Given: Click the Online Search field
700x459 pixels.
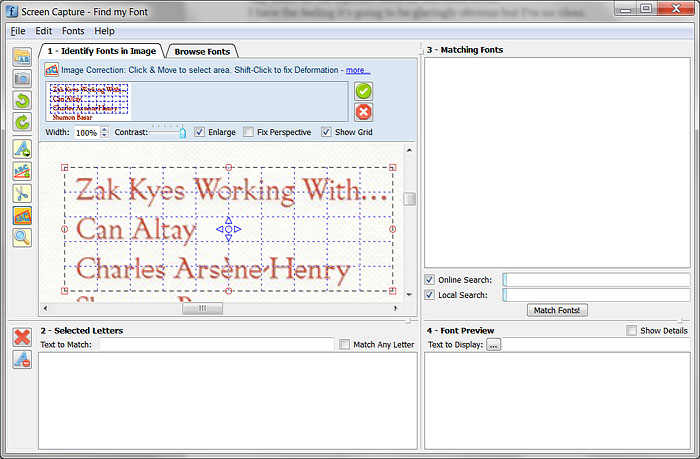Looking at the screenshot, I should [597, 280].
